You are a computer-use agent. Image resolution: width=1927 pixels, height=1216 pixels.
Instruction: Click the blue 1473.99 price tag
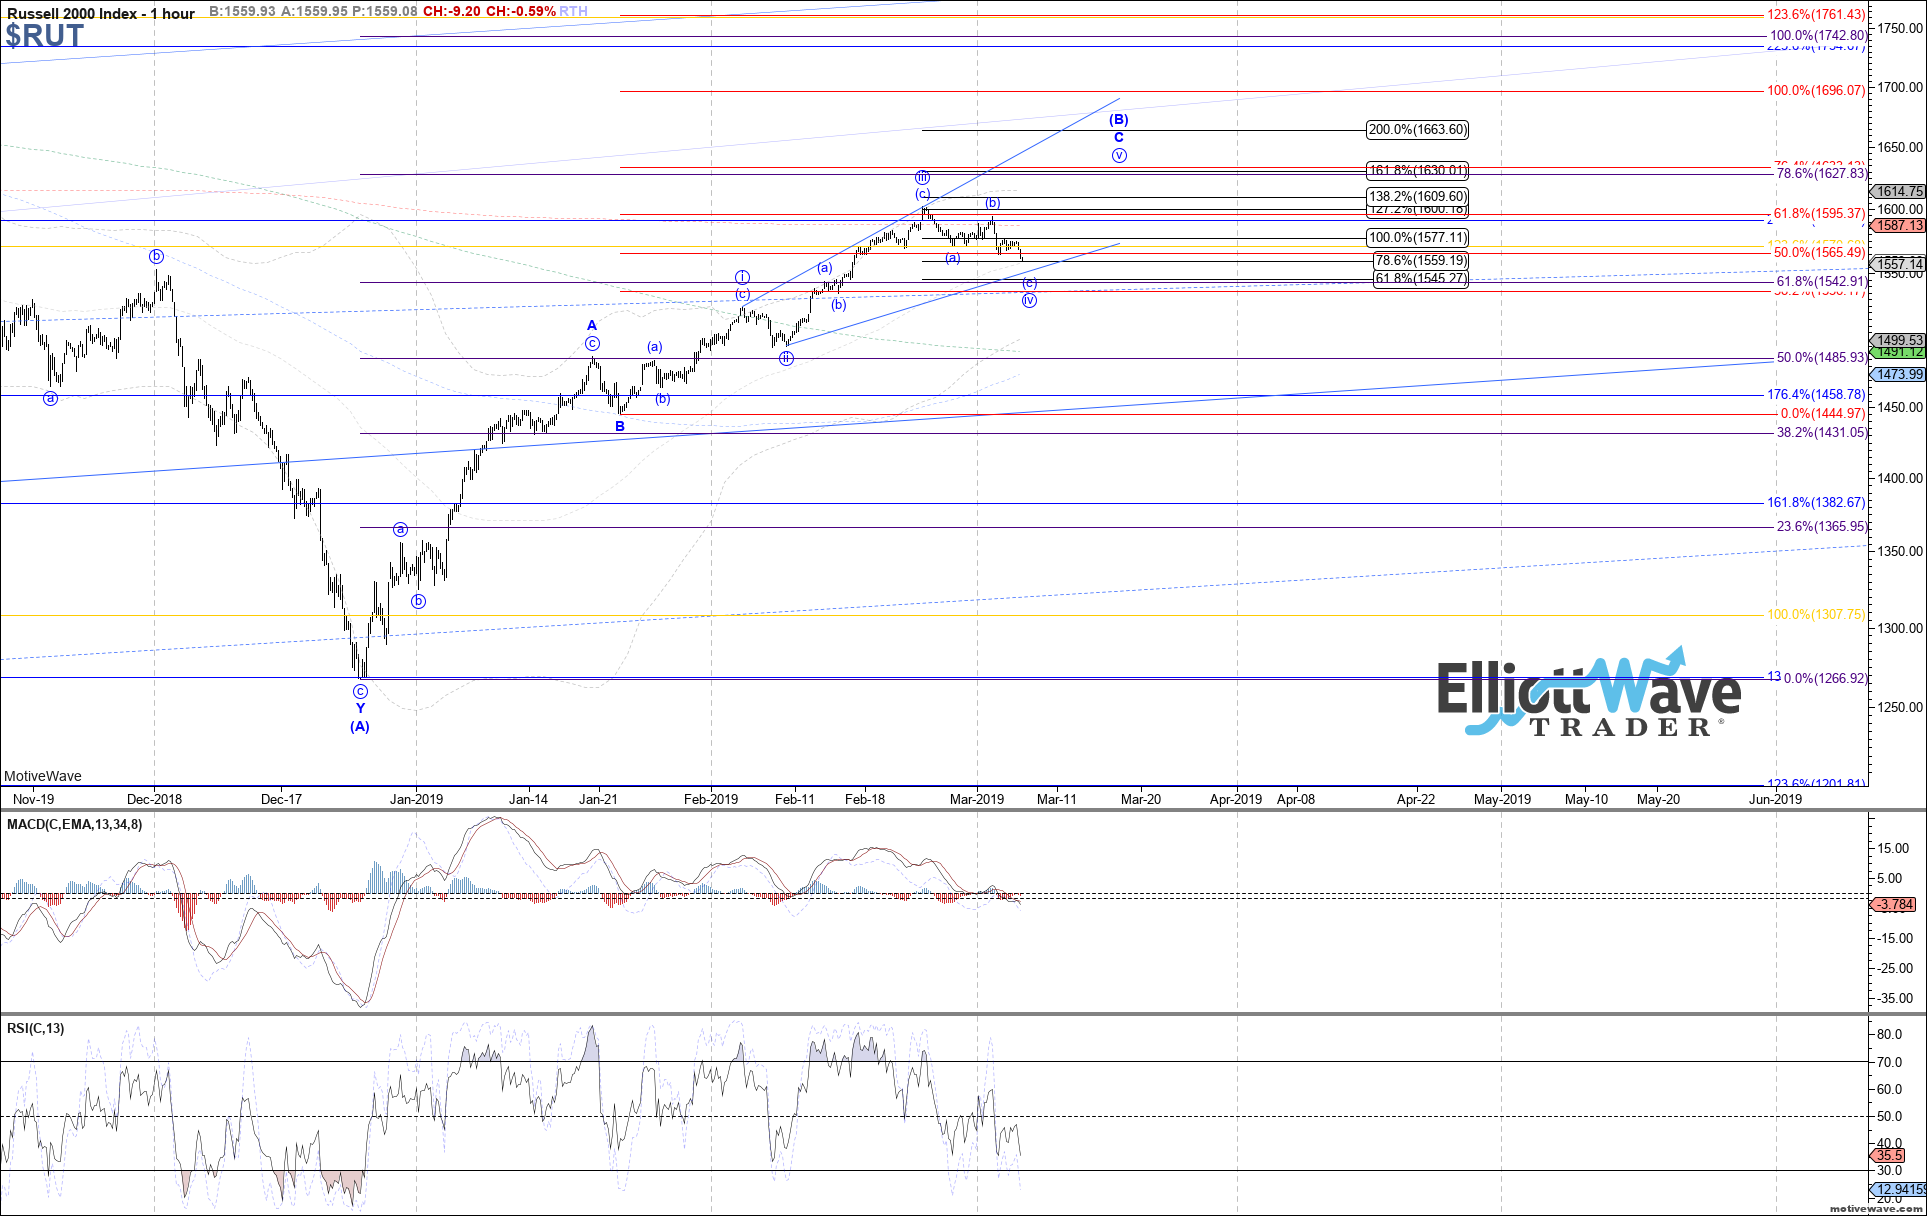click(1898, 375)
